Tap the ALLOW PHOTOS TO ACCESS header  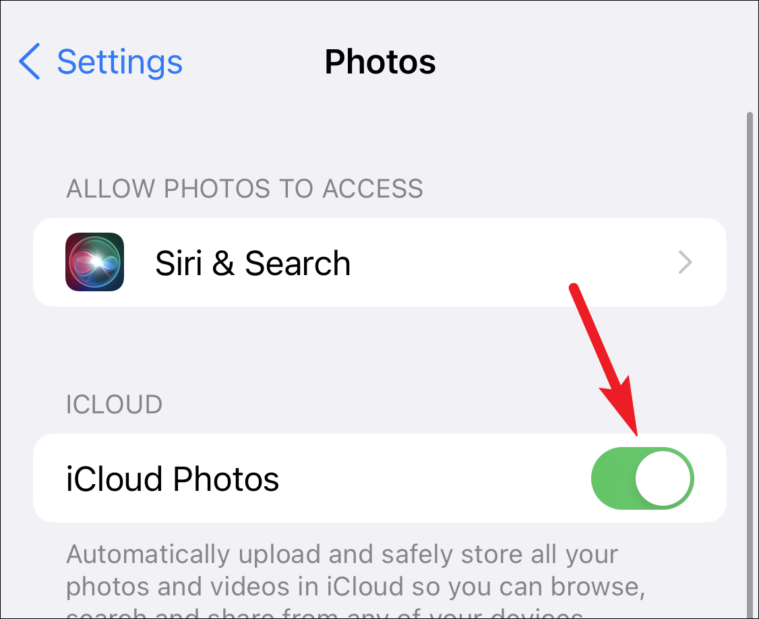(244, 189)
